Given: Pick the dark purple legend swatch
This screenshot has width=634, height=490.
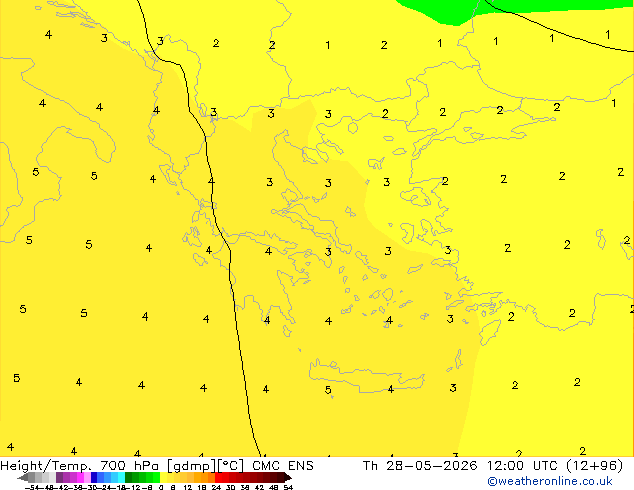Looking at the screenshot, I should point(59,477).
